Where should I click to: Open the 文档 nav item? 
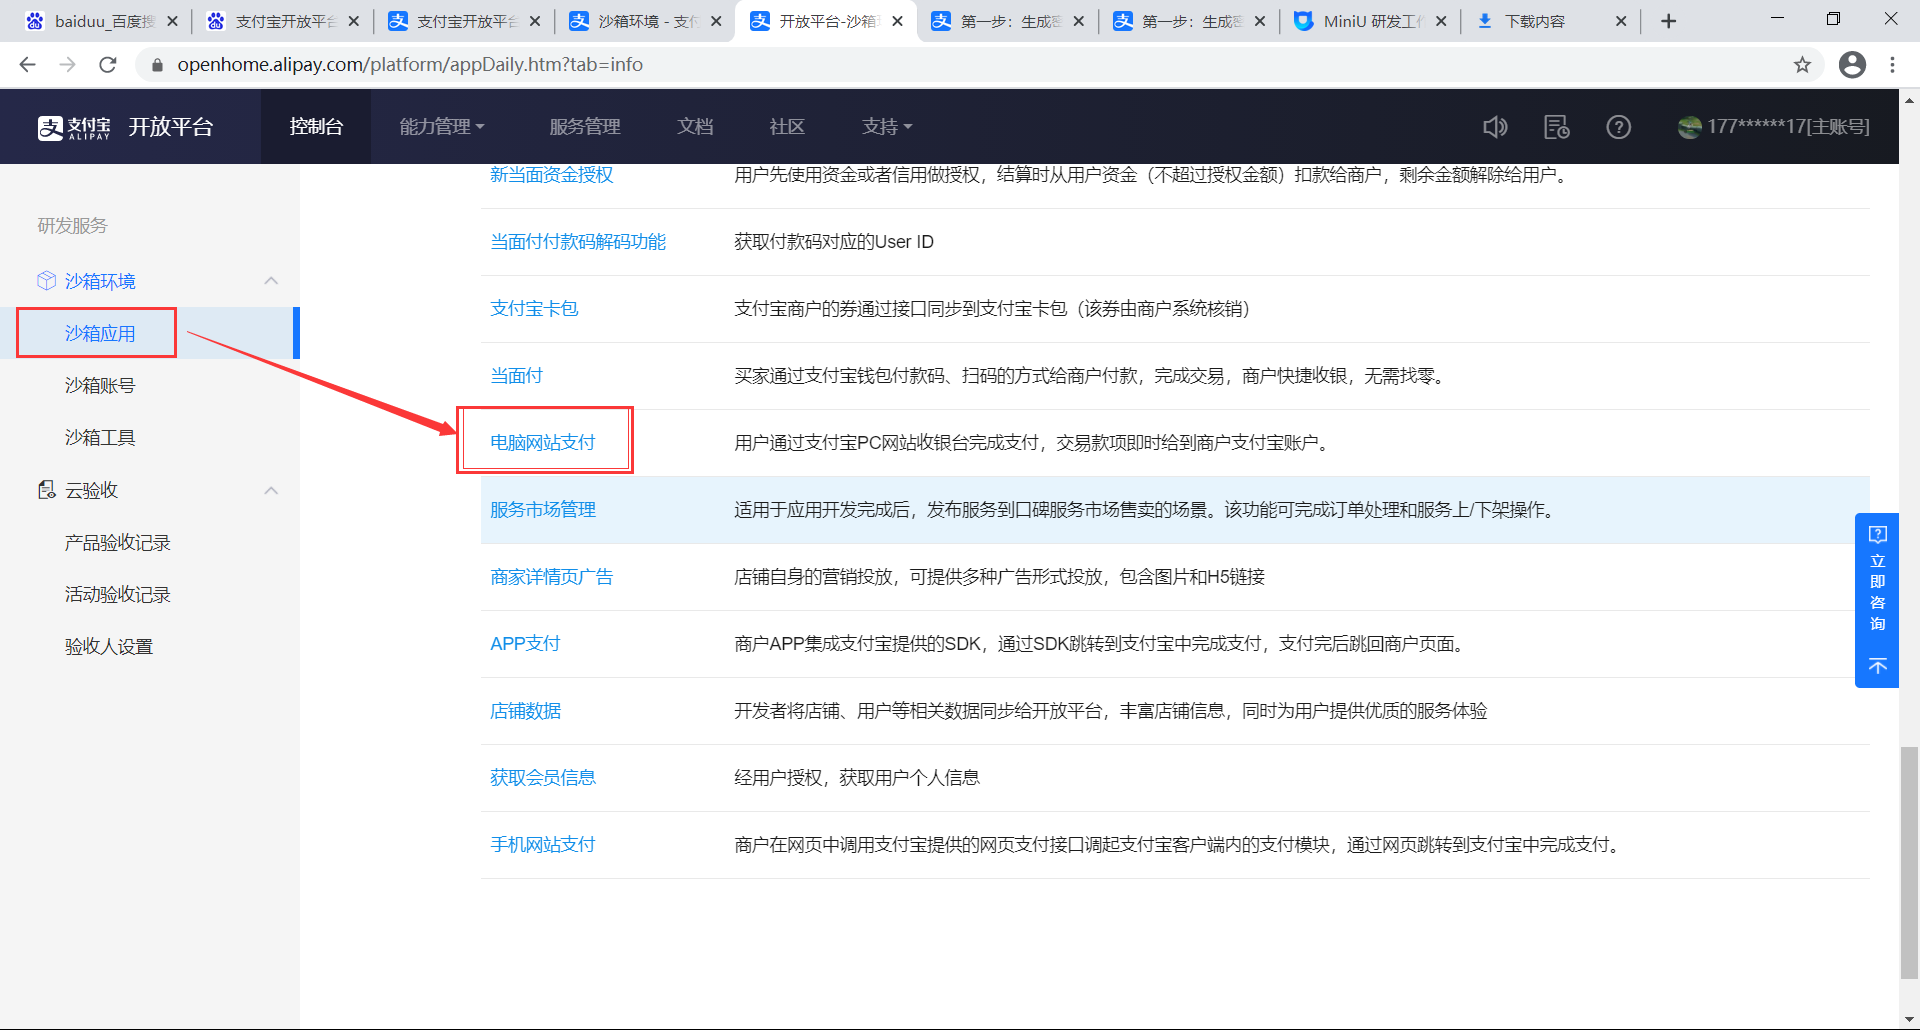click(695, 127)
